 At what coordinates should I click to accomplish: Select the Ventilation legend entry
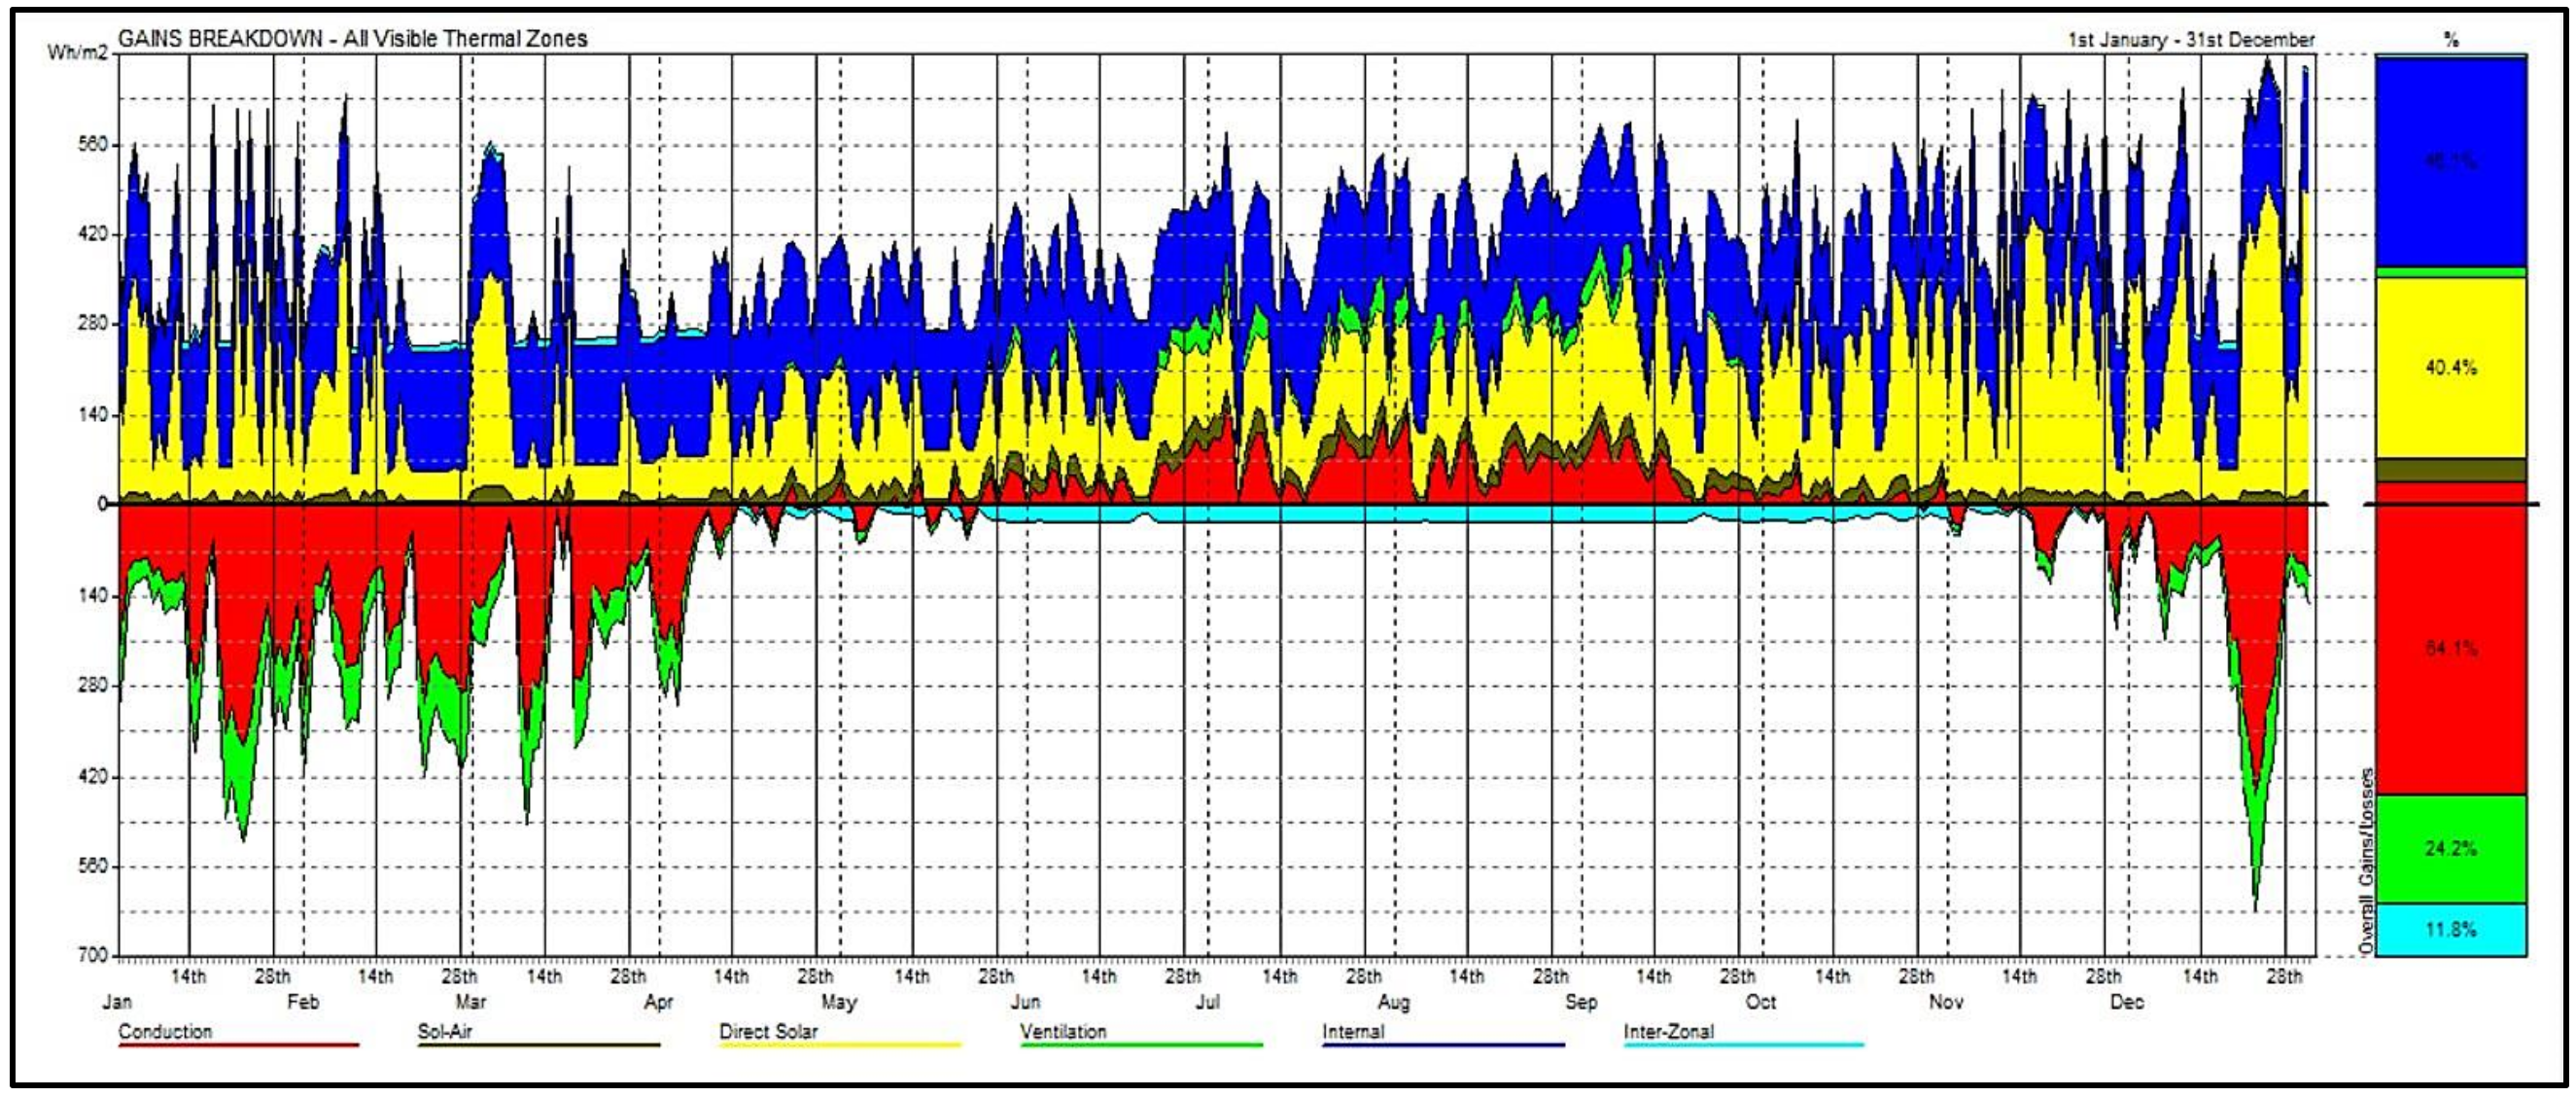(1063, 1031)
